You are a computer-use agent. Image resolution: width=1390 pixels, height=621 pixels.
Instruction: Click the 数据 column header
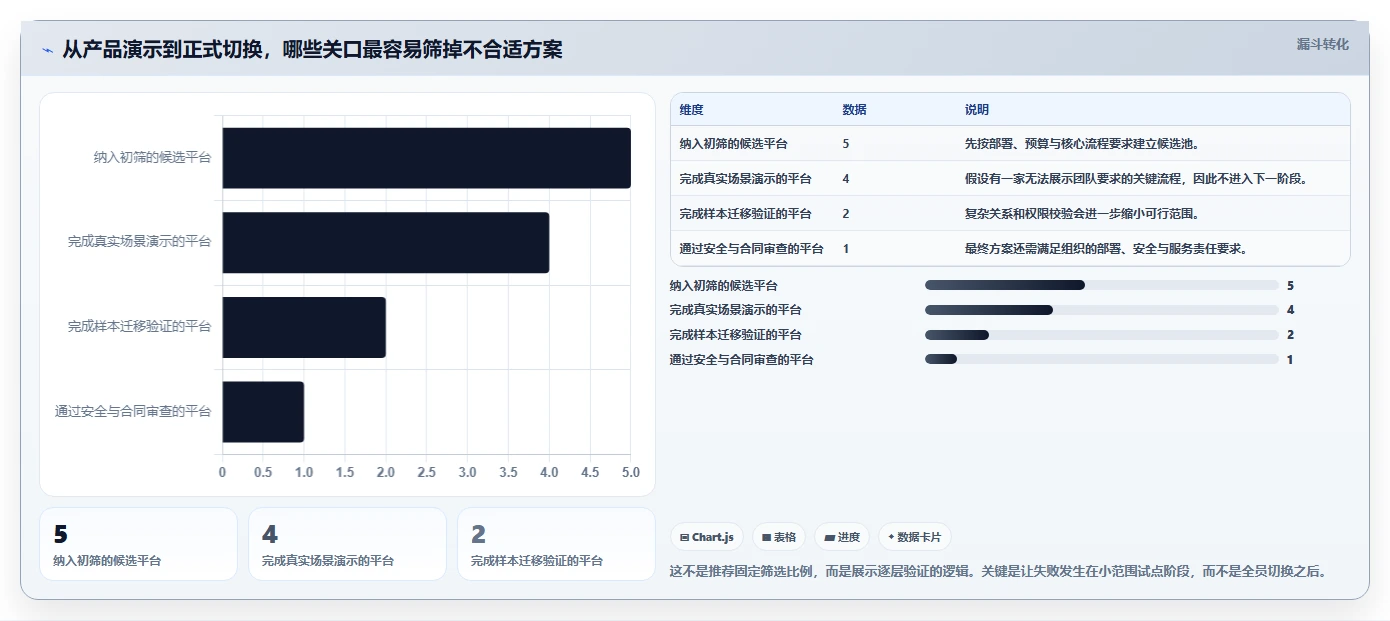(855, 110)
